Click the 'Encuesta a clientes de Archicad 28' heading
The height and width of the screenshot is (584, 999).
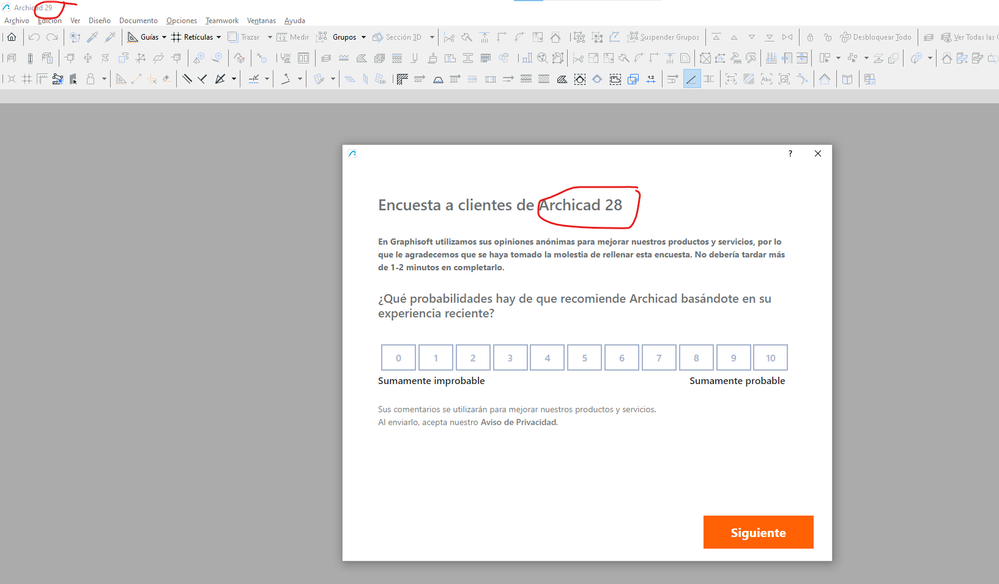pyautogui.click(x=500, y=204)
